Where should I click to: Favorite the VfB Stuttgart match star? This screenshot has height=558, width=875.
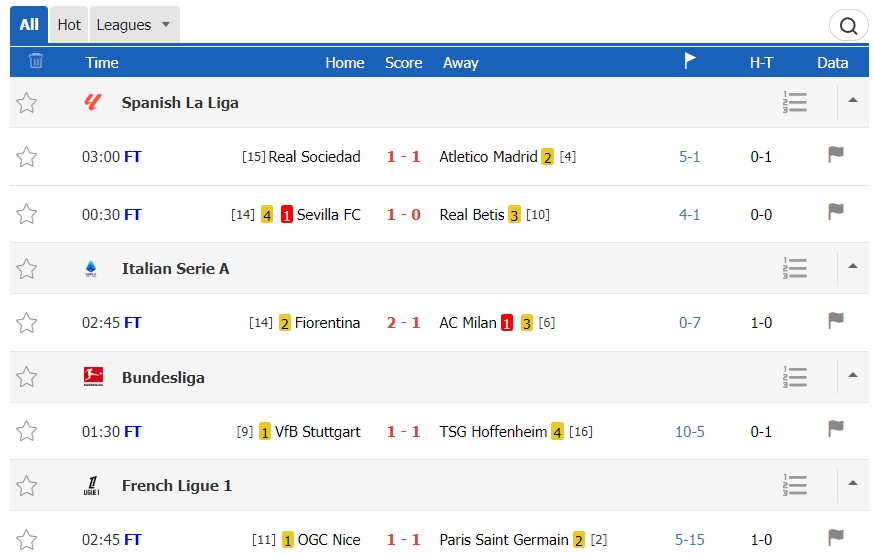pos(26,431)
